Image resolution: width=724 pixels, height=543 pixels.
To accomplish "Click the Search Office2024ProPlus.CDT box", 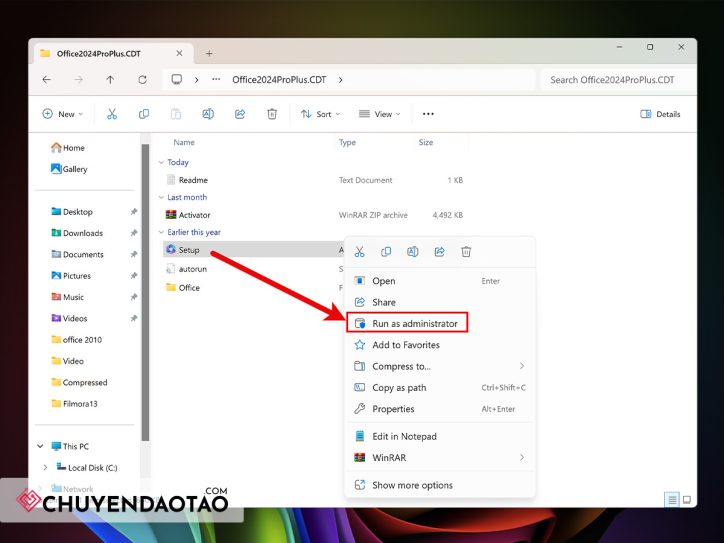I will [x=617, y=80].
